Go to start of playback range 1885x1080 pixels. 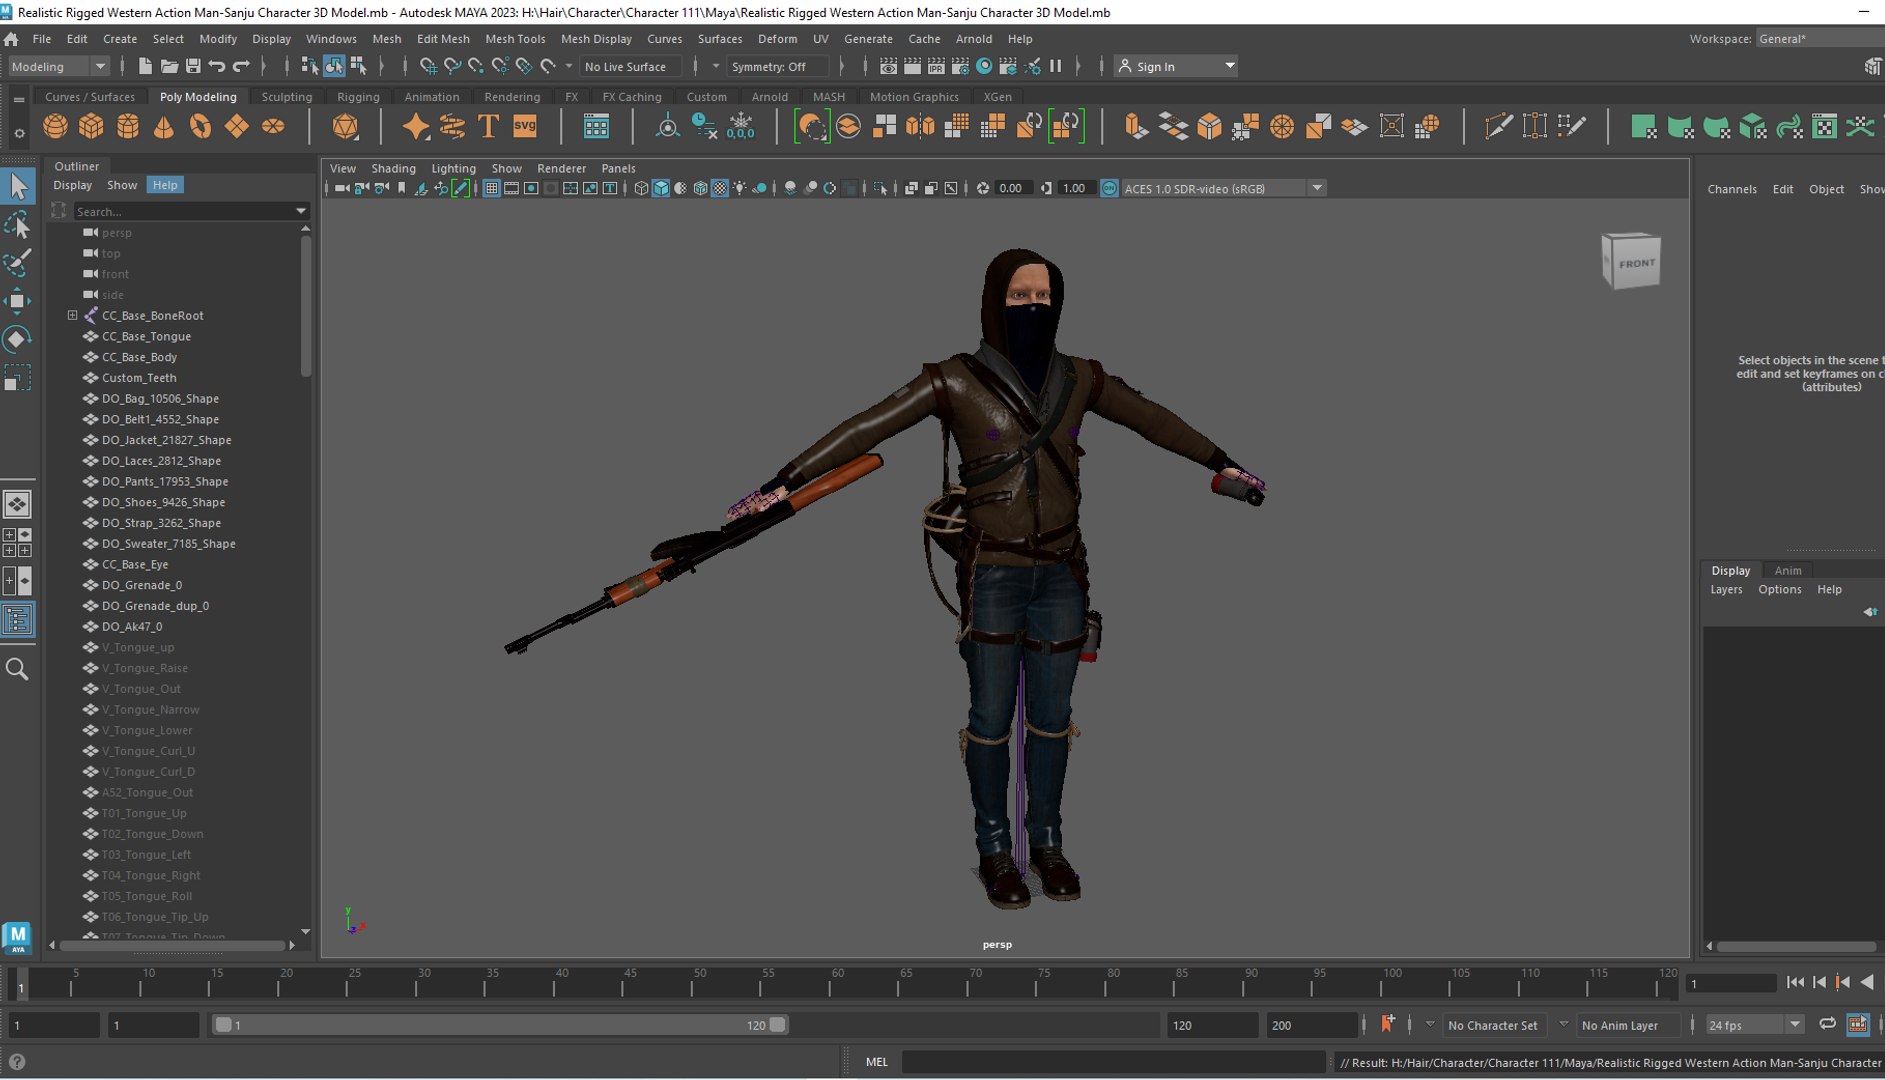click(x=1795, y=983)
